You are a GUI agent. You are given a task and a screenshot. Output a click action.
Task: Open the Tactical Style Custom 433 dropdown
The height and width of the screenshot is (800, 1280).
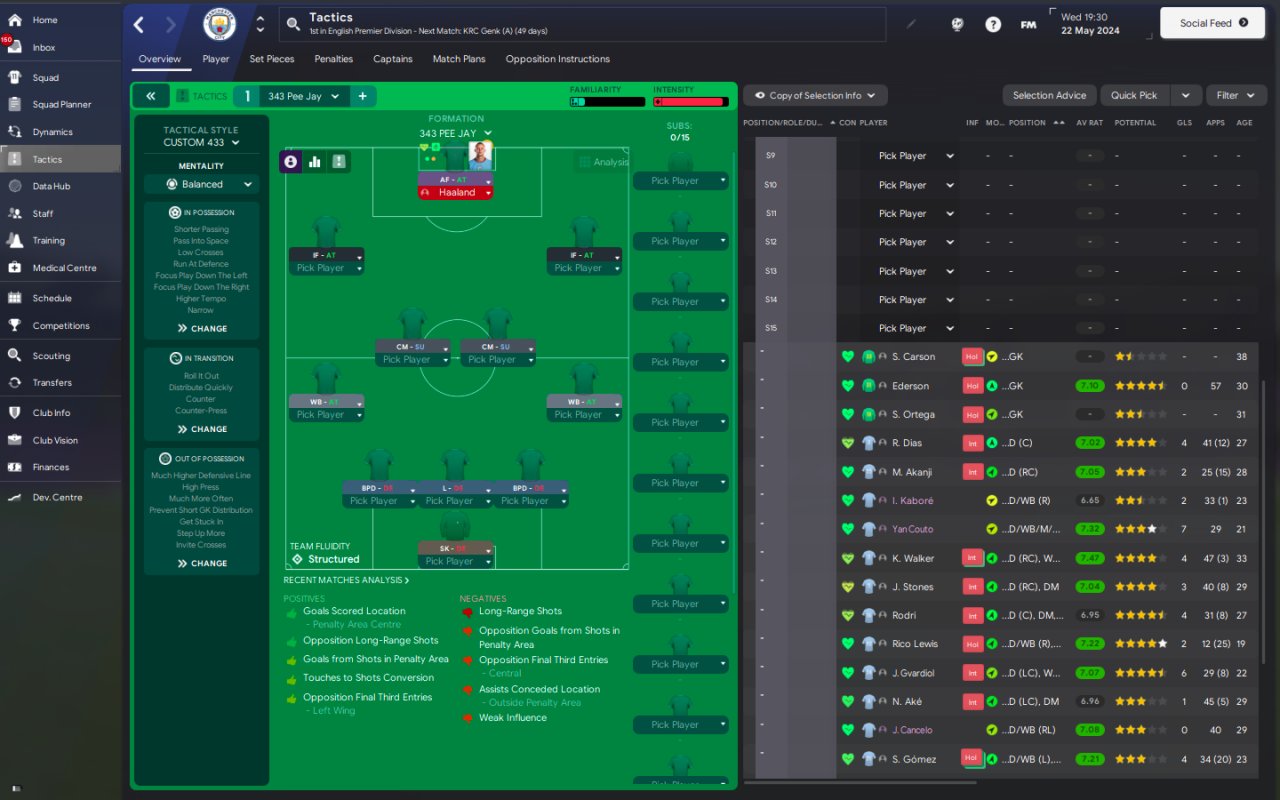201,143
